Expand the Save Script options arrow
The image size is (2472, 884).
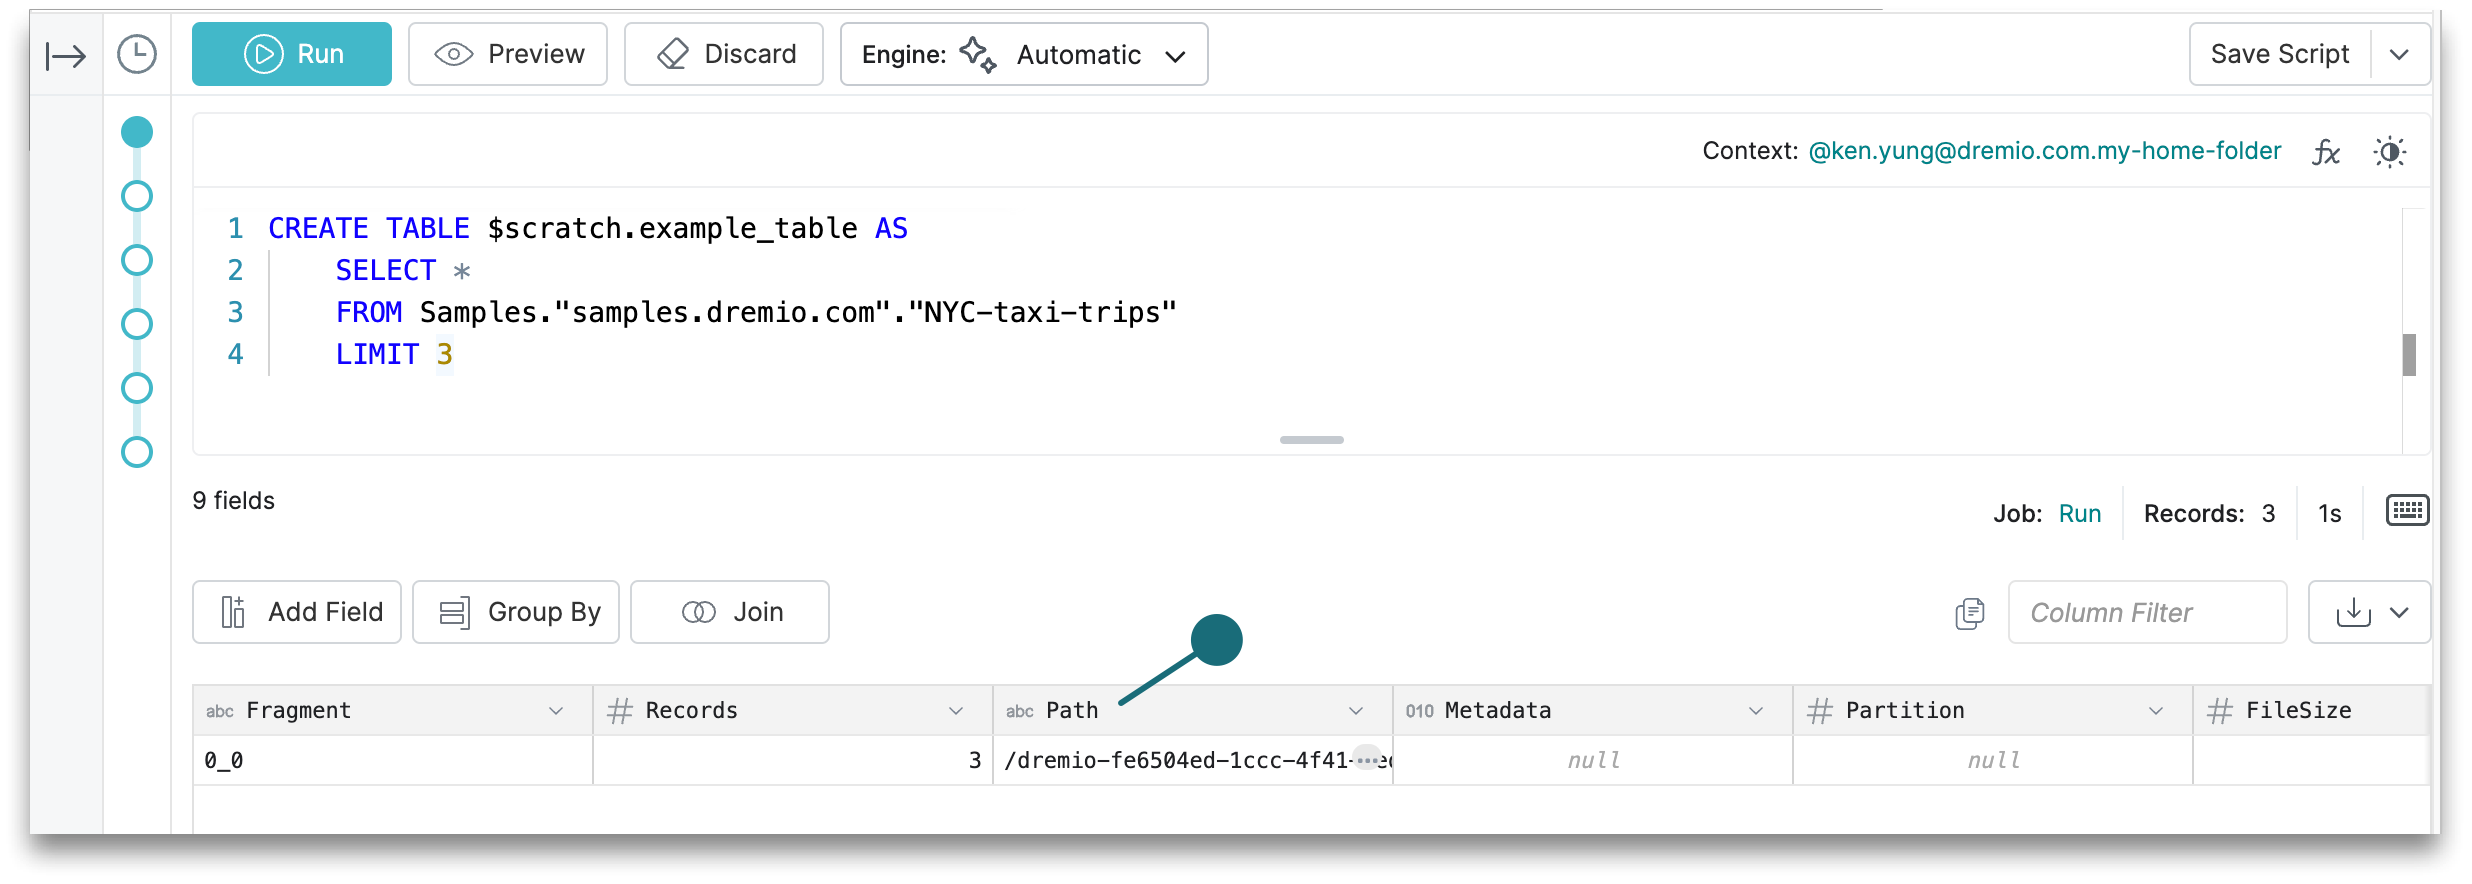tap(2399, 54)
